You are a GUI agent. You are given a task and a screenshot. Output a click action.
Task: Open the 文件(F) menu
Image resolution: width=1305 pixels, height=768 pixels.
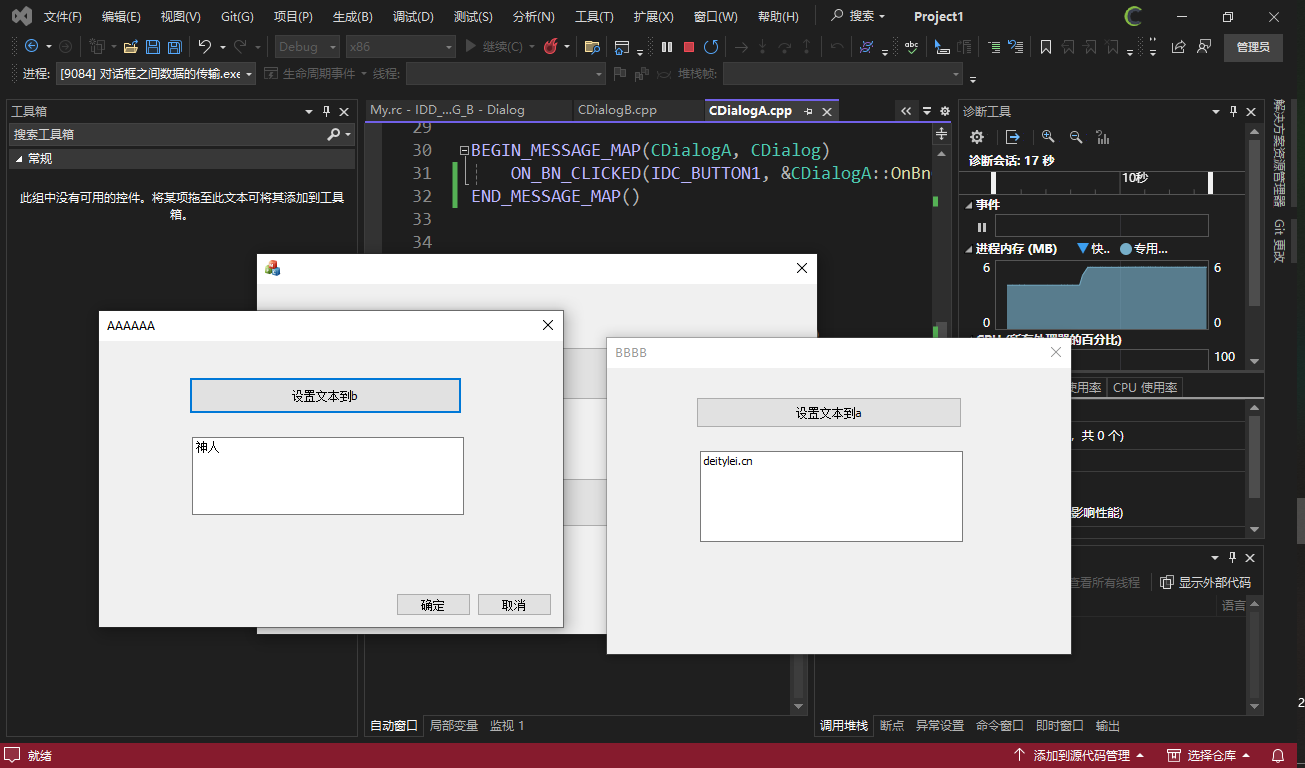(x=63, y=17)
